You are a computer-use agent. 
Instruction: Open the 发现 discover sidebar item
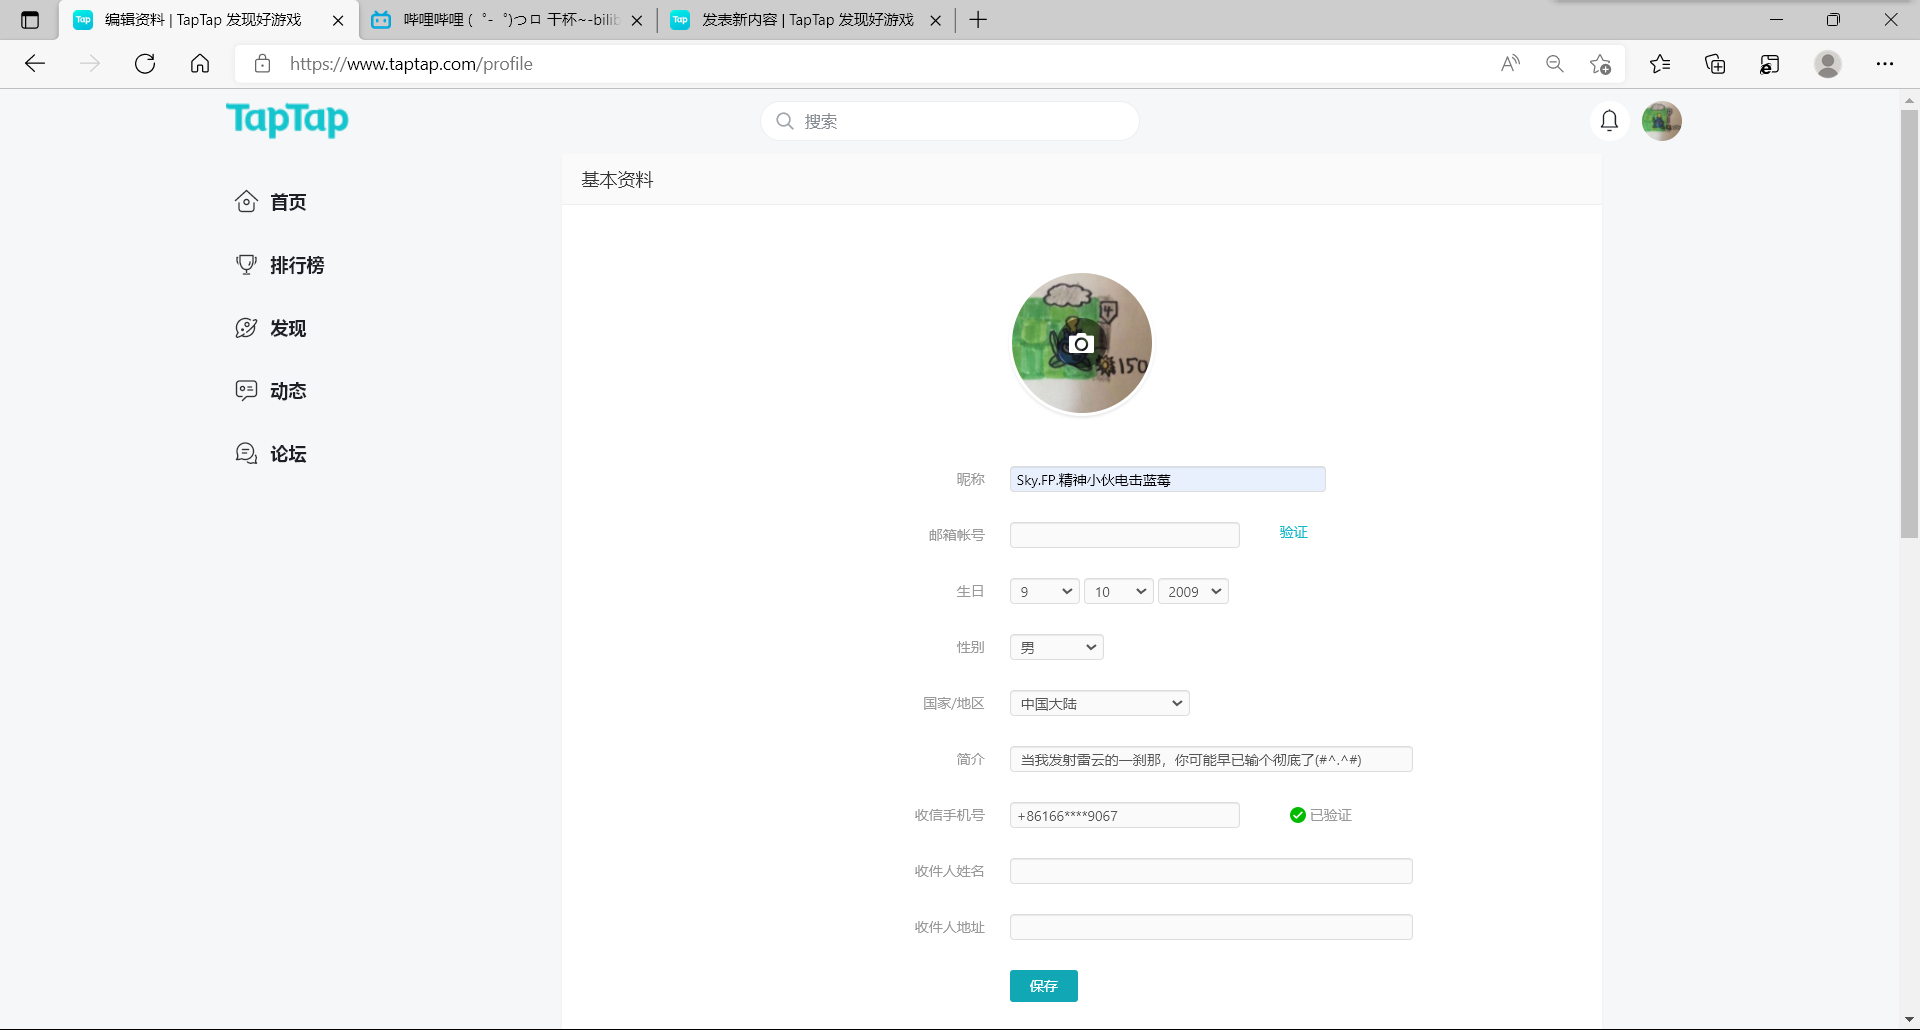click(x=271, y=328)
